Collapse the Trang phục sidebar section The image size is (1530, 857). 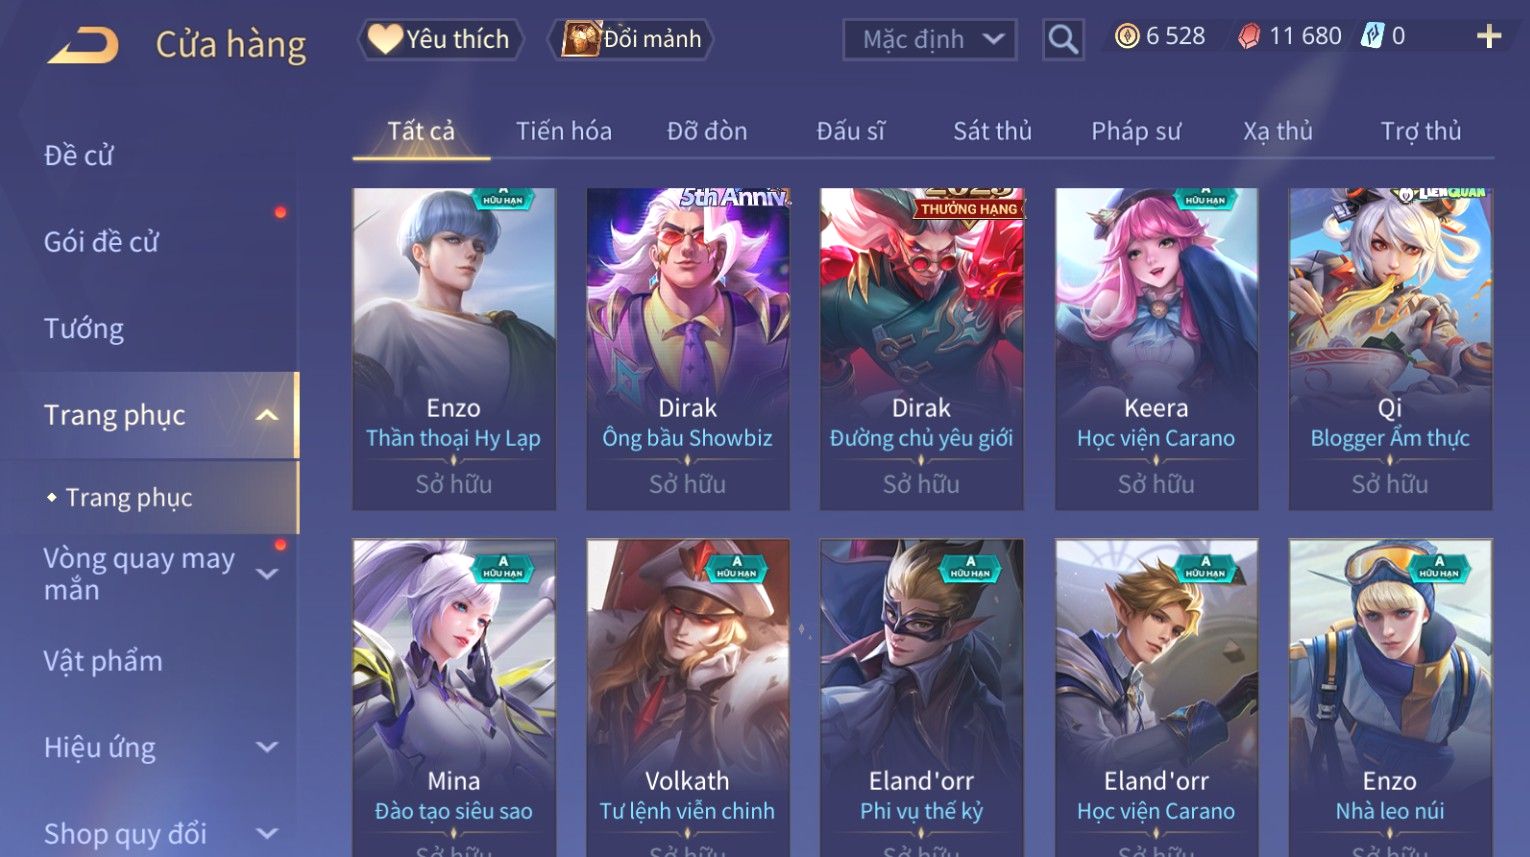(267, 415)
